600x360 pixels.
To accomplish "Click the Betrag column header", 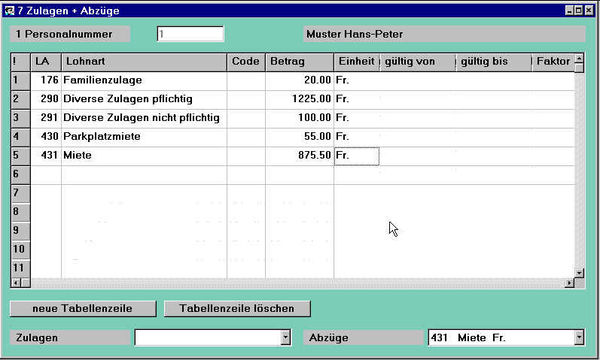I will 300,62.
